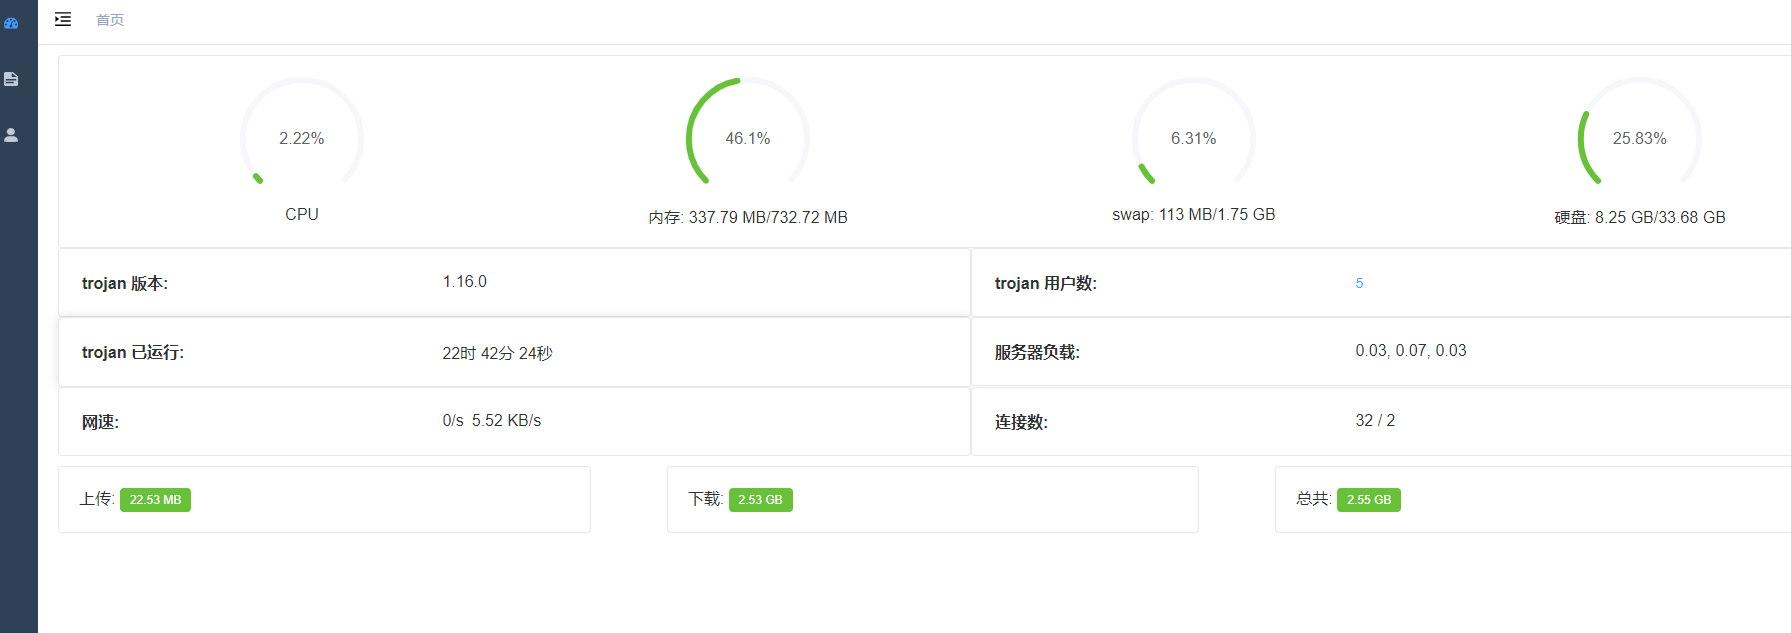This screenshot has height=633, width=1791.
Task: Click the upload 22.53 MB badge
Action: (155, 500)
